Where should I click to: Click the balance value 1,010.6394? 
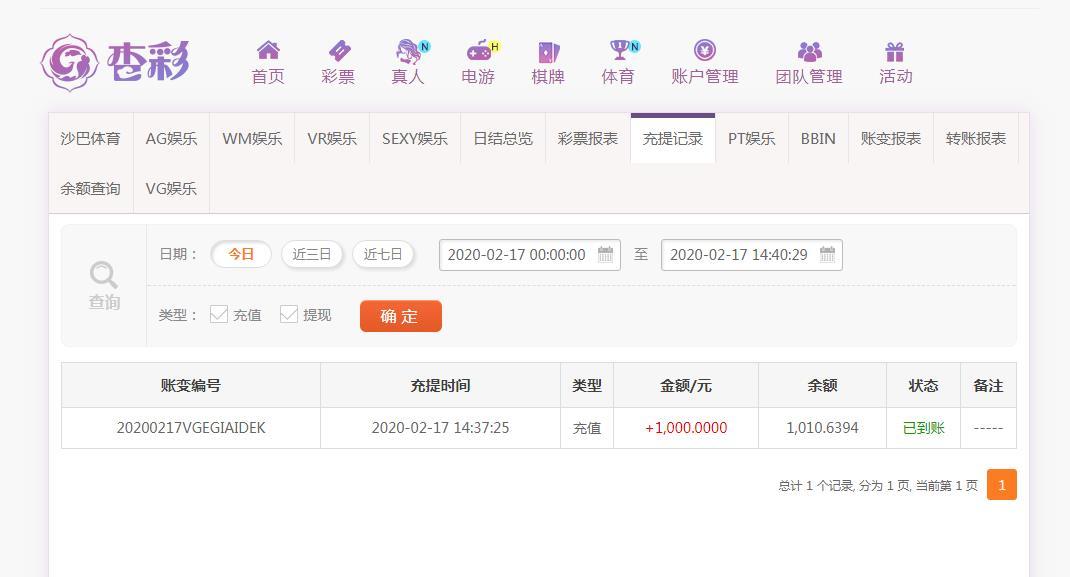822,428
